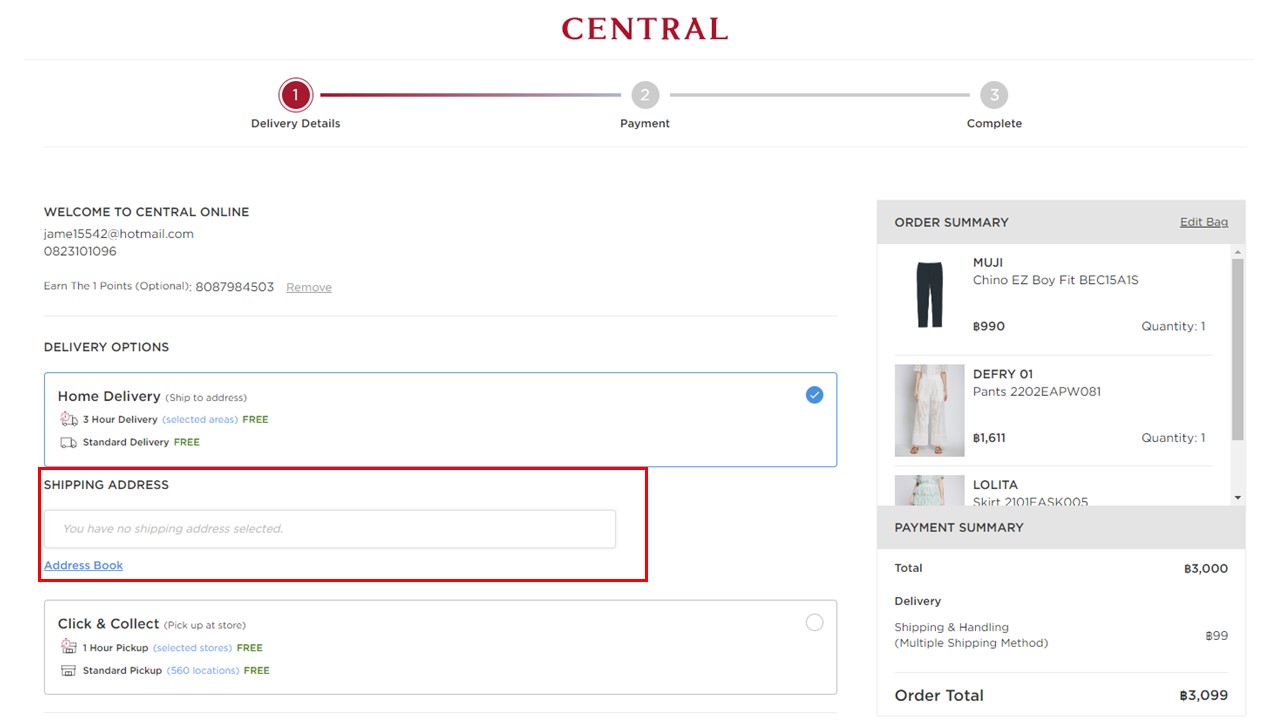This screenshot has height=720, width=1280.
Task: Open the 560 locations link
Action: (203, 671)
